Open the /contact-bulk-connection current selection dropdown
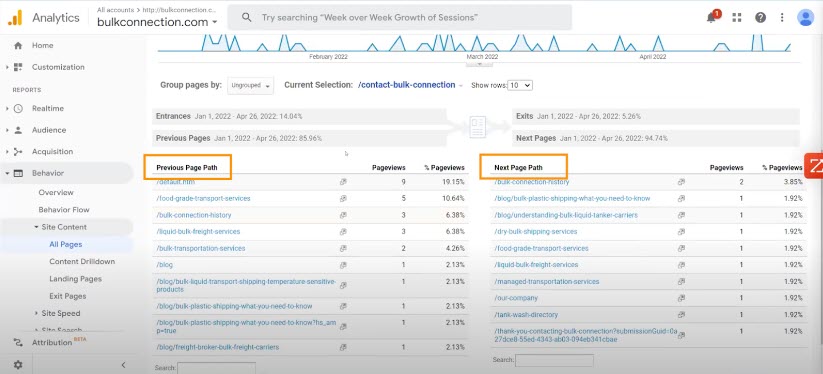Image resolution: width=823 pixels, height=374 pixels. pos(410,85)
